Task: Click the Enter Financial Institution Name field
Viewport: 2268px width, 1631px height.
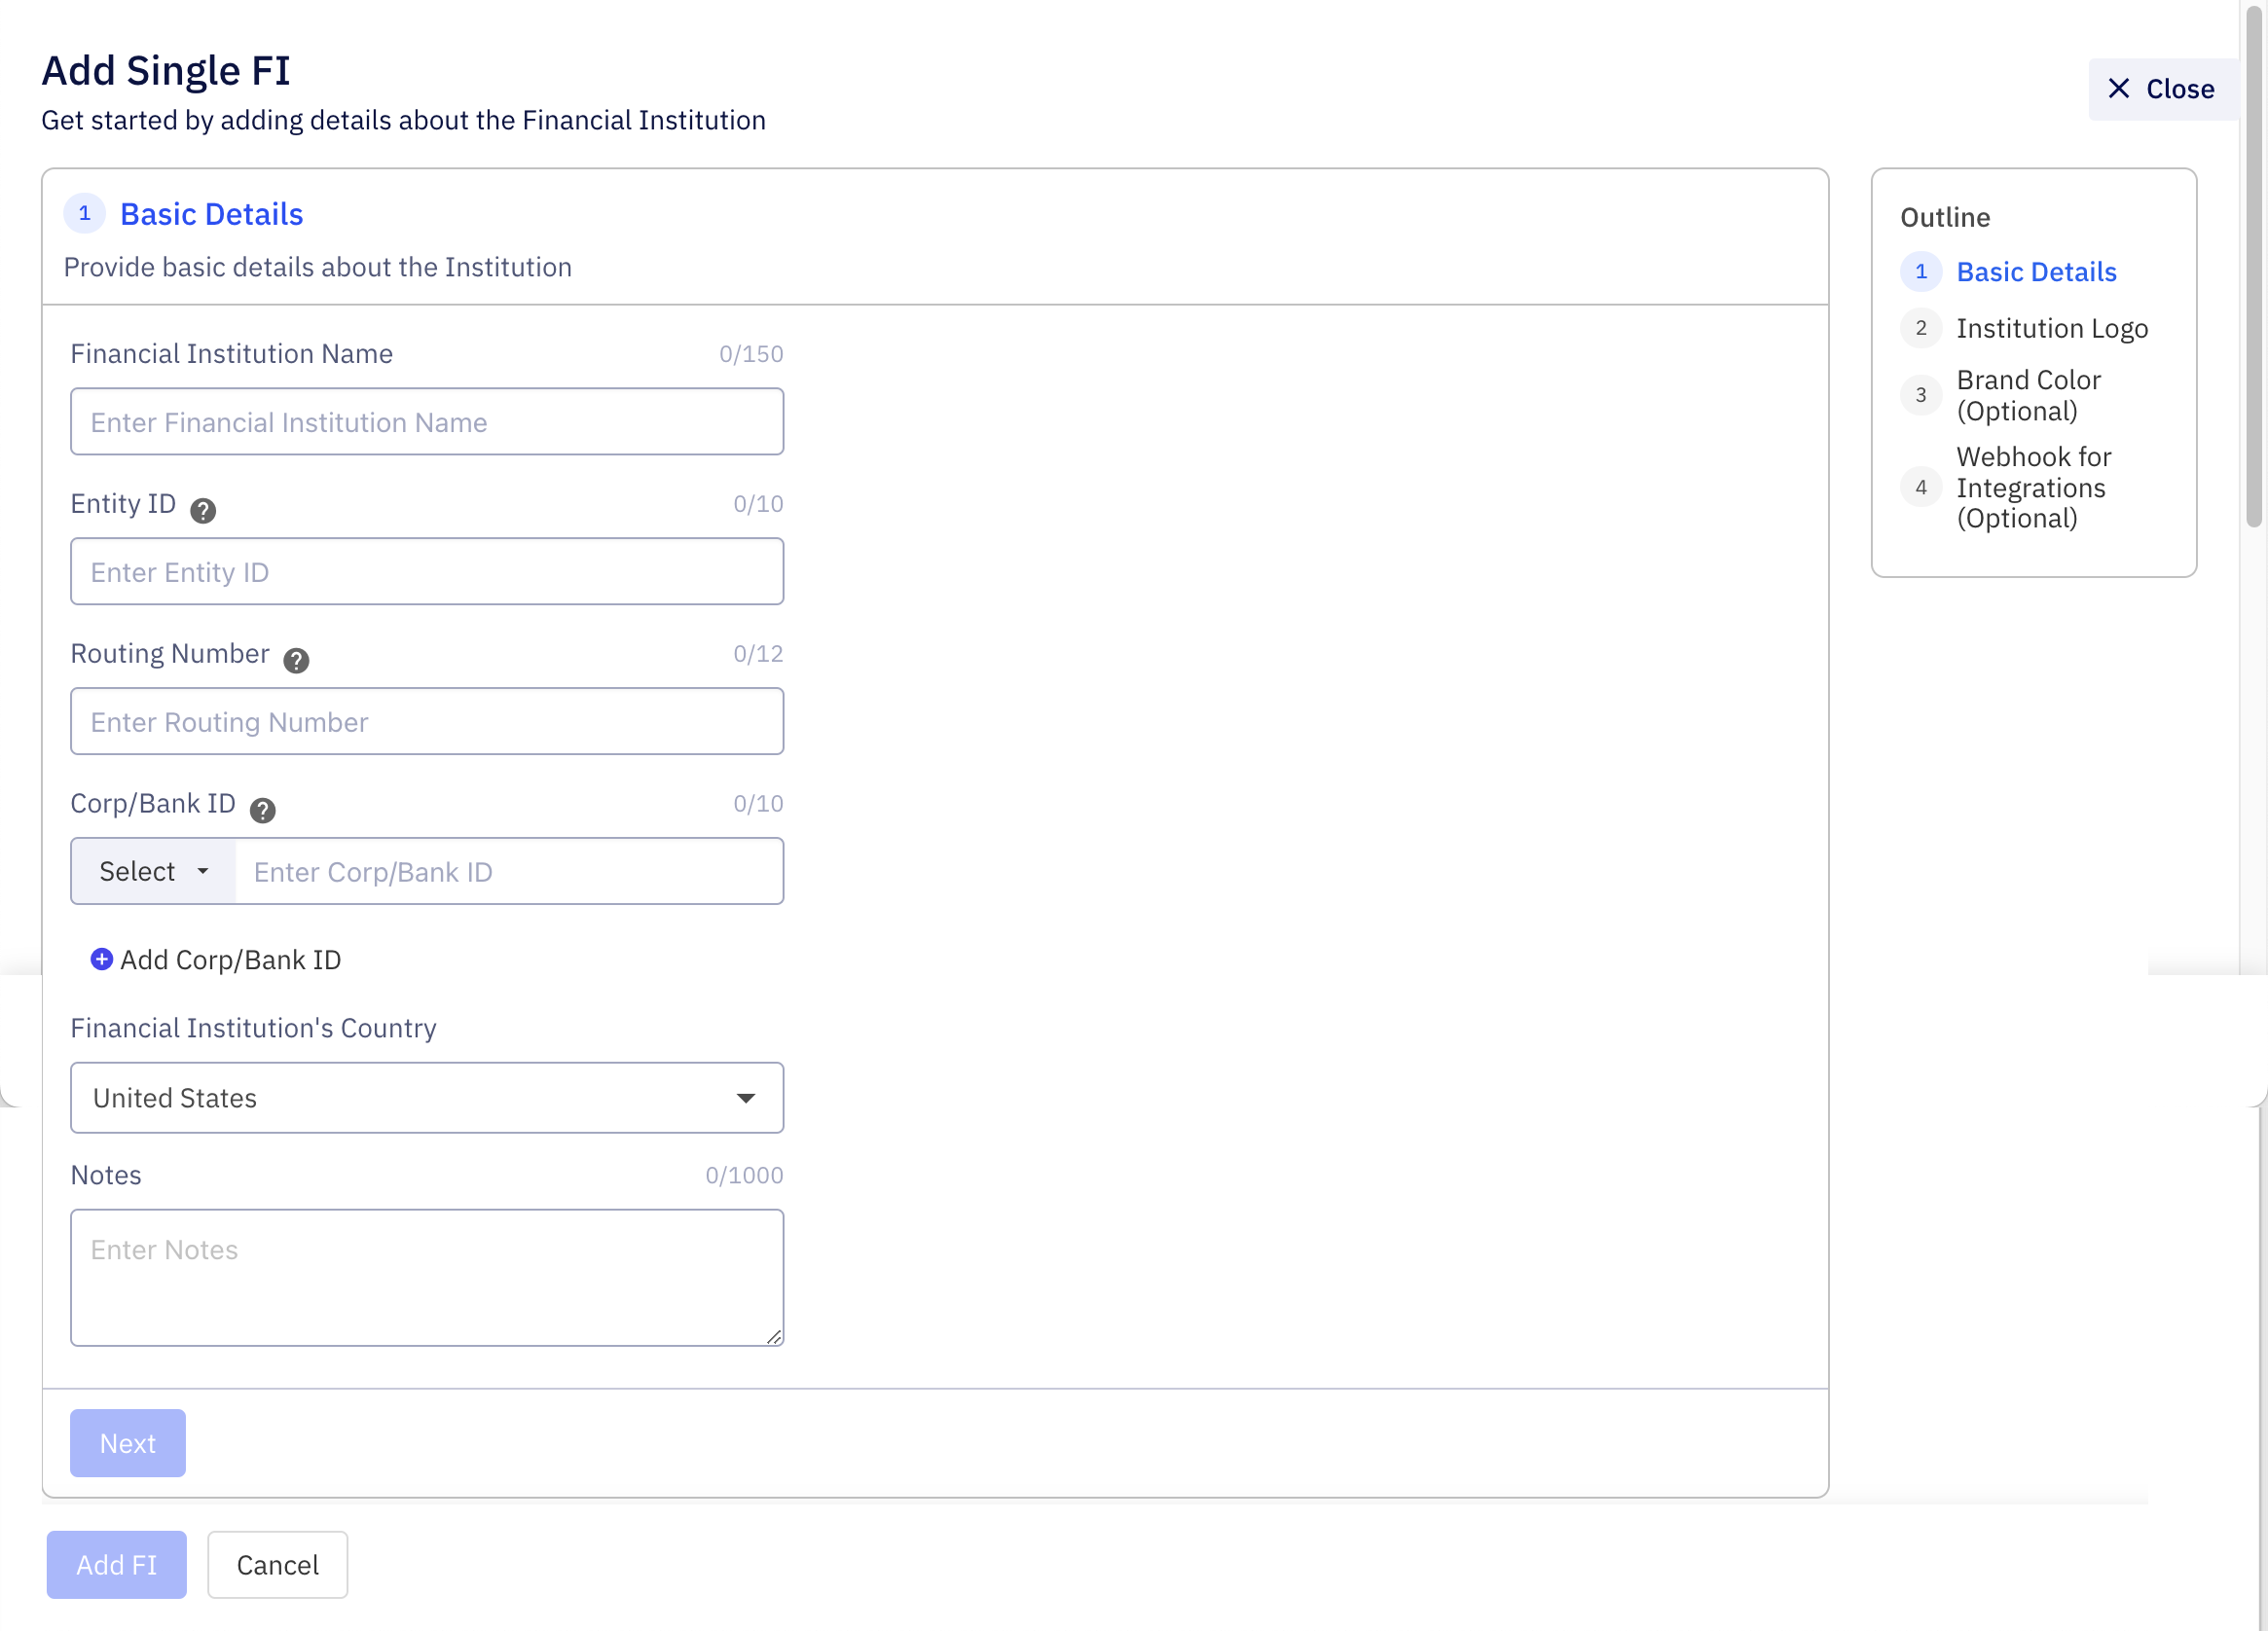Action: pyautogui.click(x=426, y=421)
